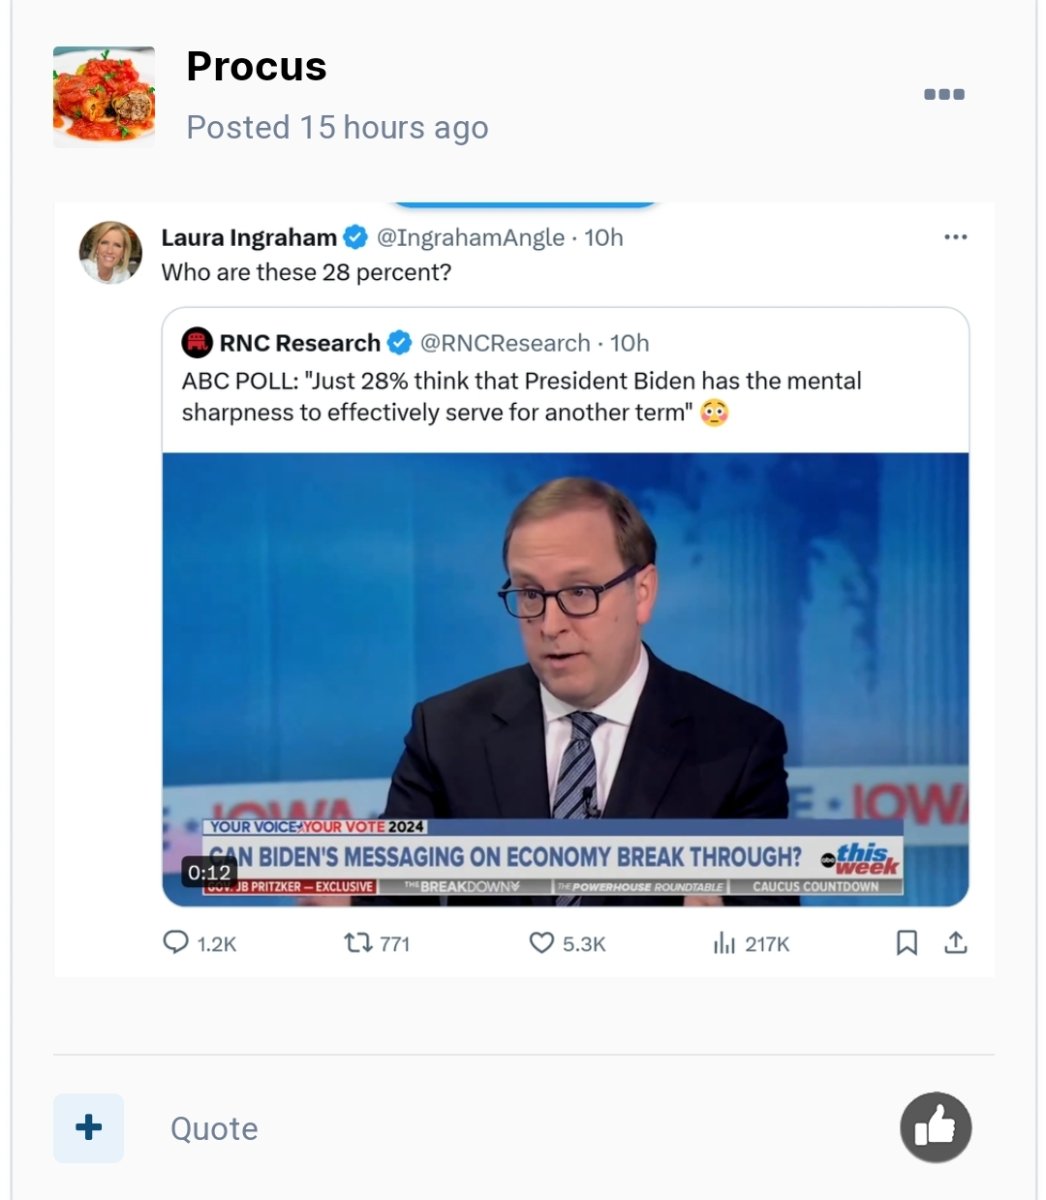Image resolution: width=1046 pixels, height=1200 pixels.
Task: Bookmark the tweet
Action: click(906, 942)
